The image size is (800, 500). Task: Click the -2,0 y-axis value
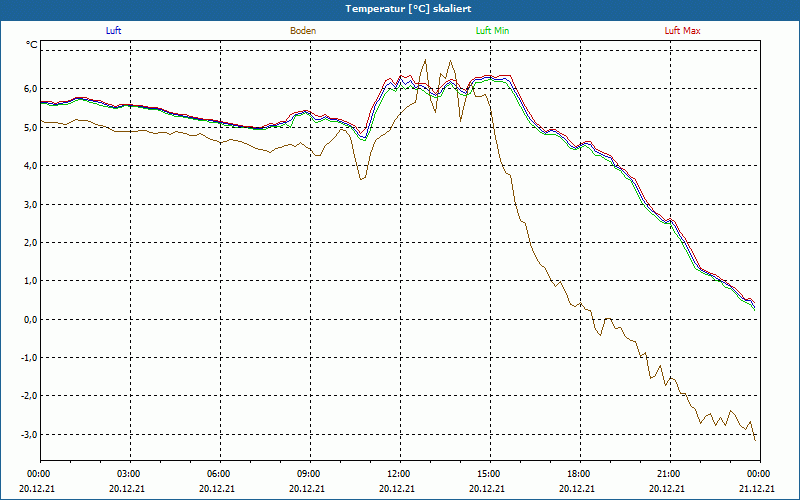click(x=29, y=396)
